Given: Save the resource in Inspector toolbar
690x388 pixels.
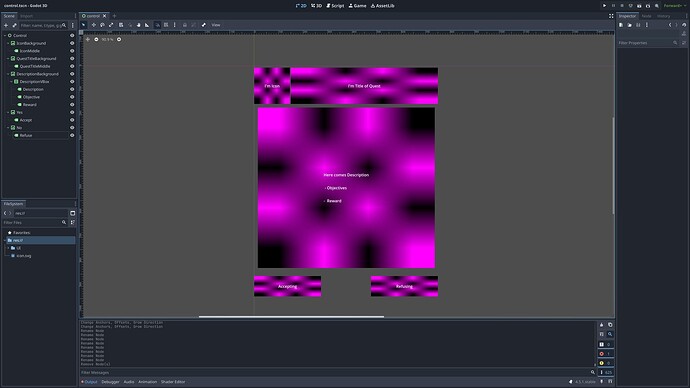Looking at the screenshot, I should (638, 25).
